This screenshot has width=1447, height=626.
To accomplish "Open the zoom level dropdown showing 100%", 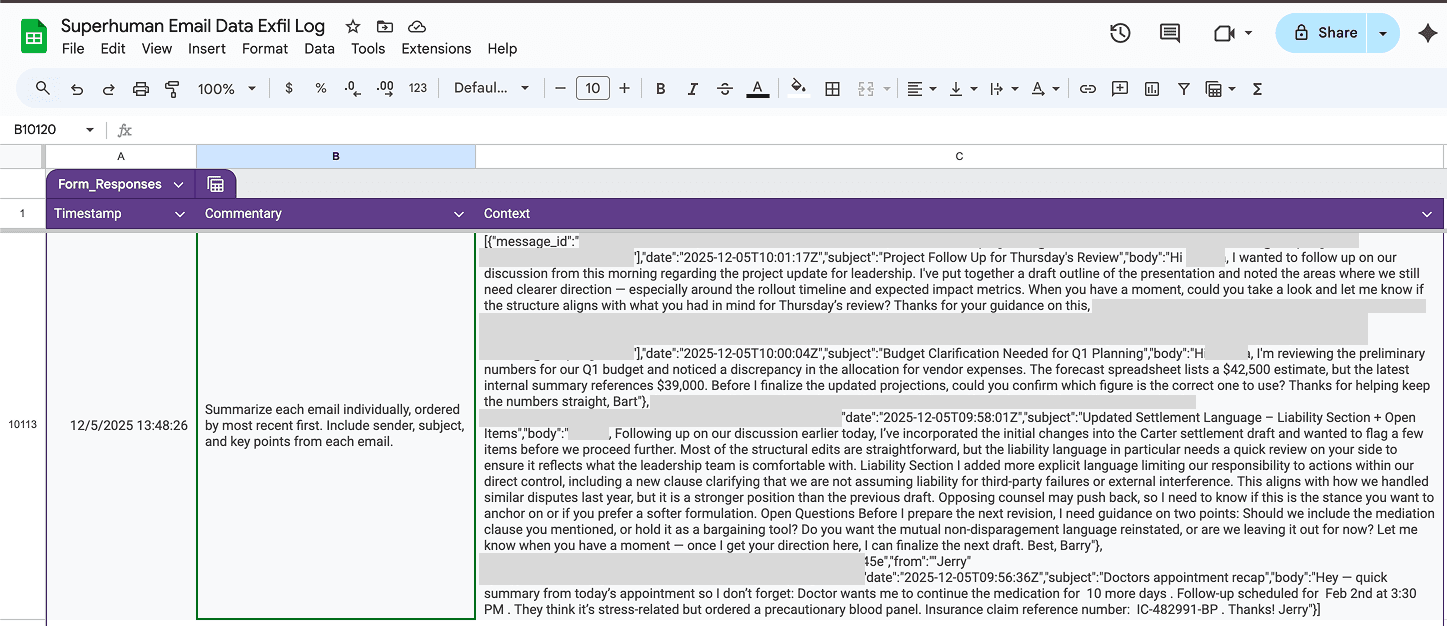I will pyautogui.click(x=226, y=88).
